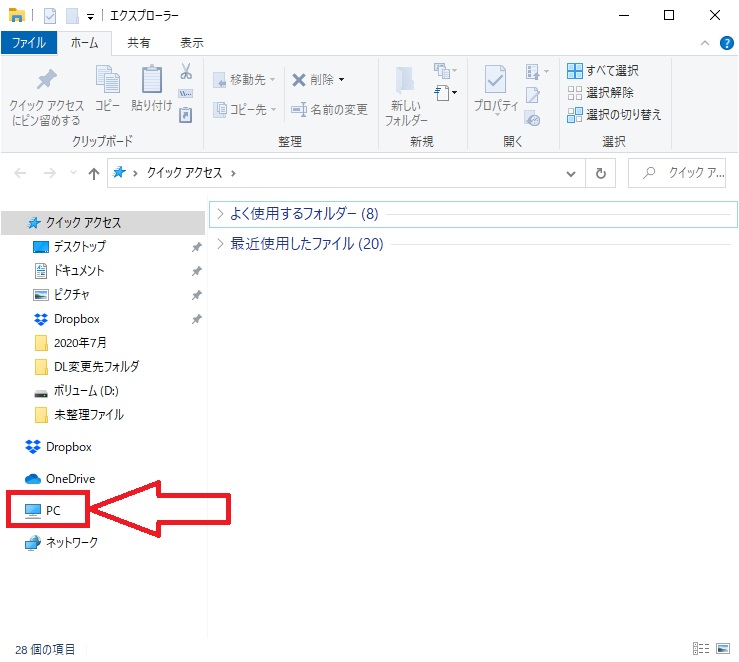Image resolution: width=739 pixels, height=662 pixels.
Task: Click the コピー (Copy) ribbon icon
Action: pyautogui.click(x=107, y=79)
